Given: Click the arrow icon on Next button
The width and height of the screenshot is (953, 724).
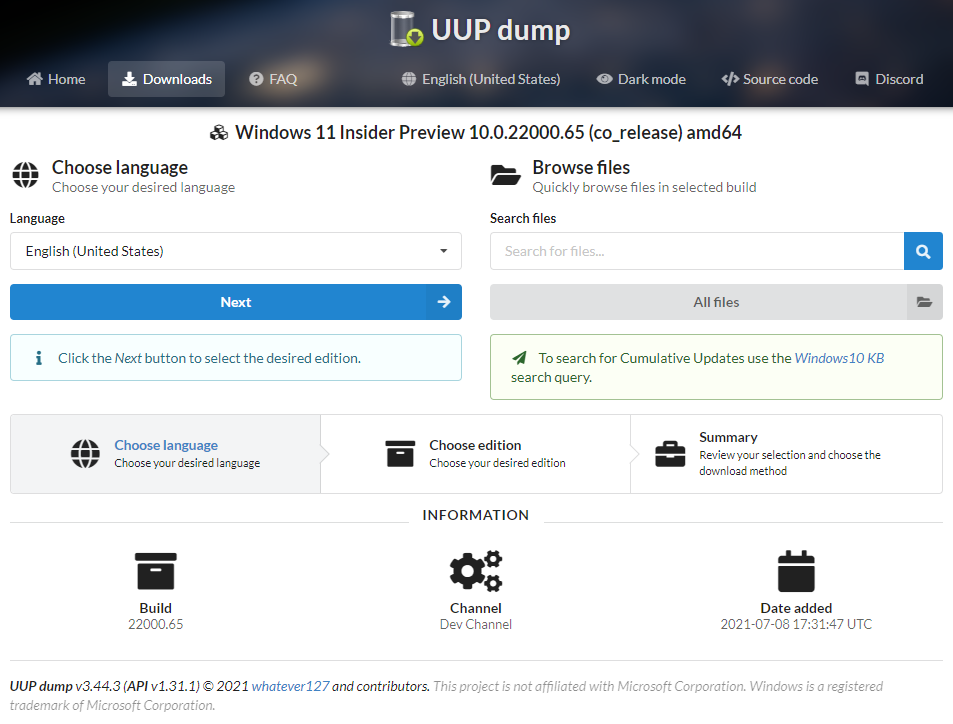Looking at the screenshot, I should coord(444,302).
